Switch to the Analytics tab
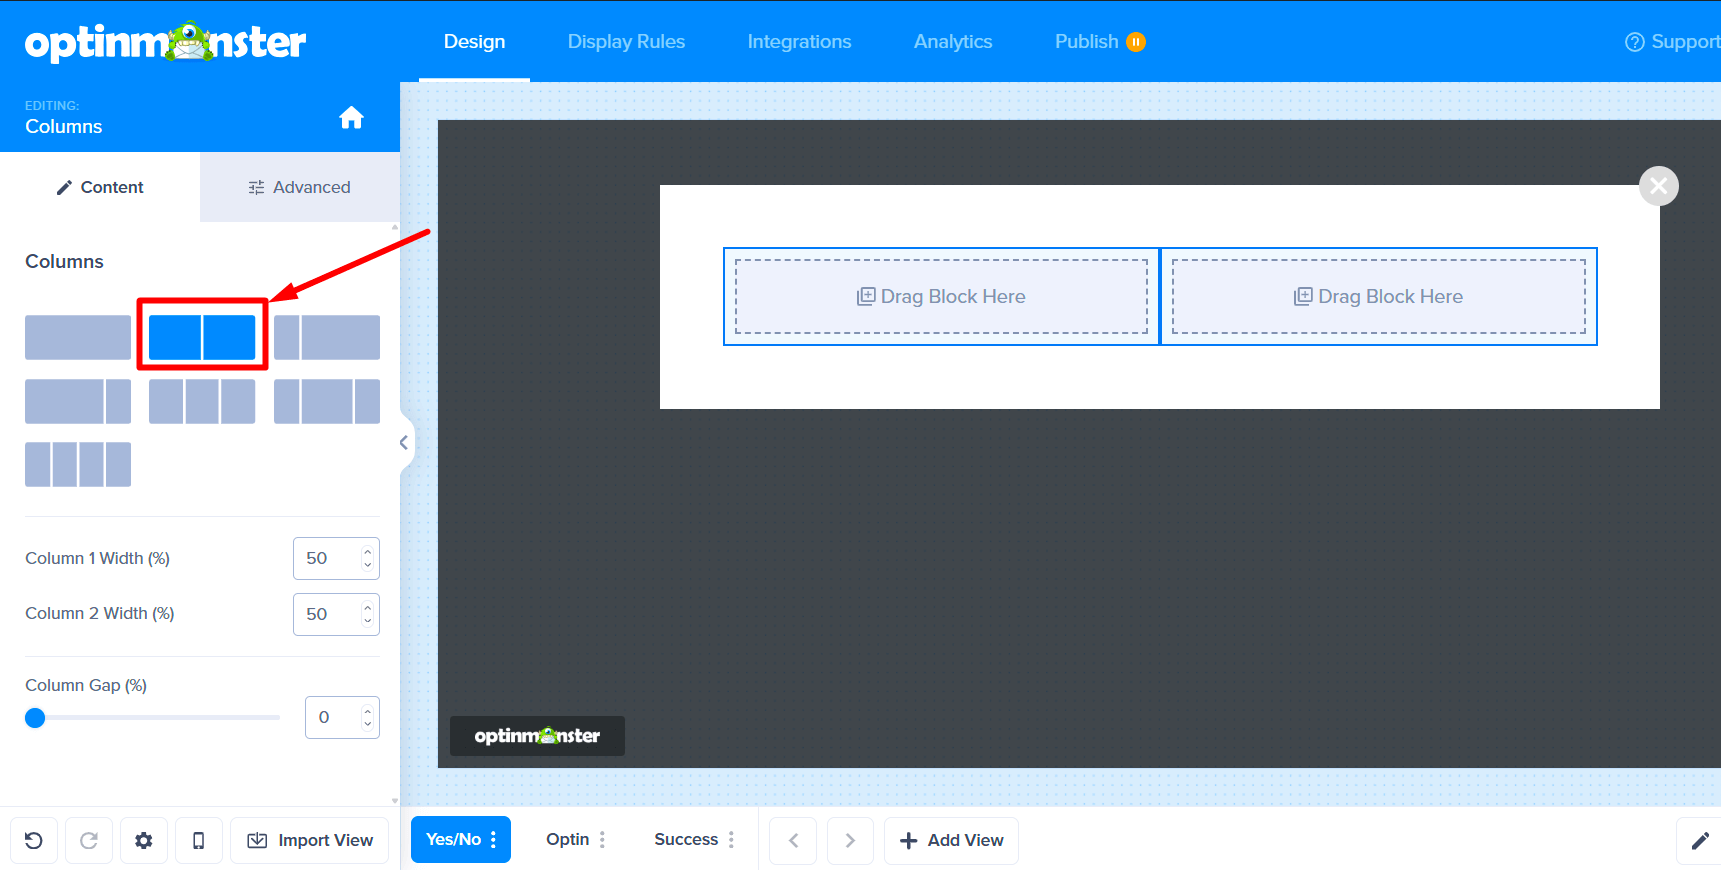 click(x=953, y=42)
